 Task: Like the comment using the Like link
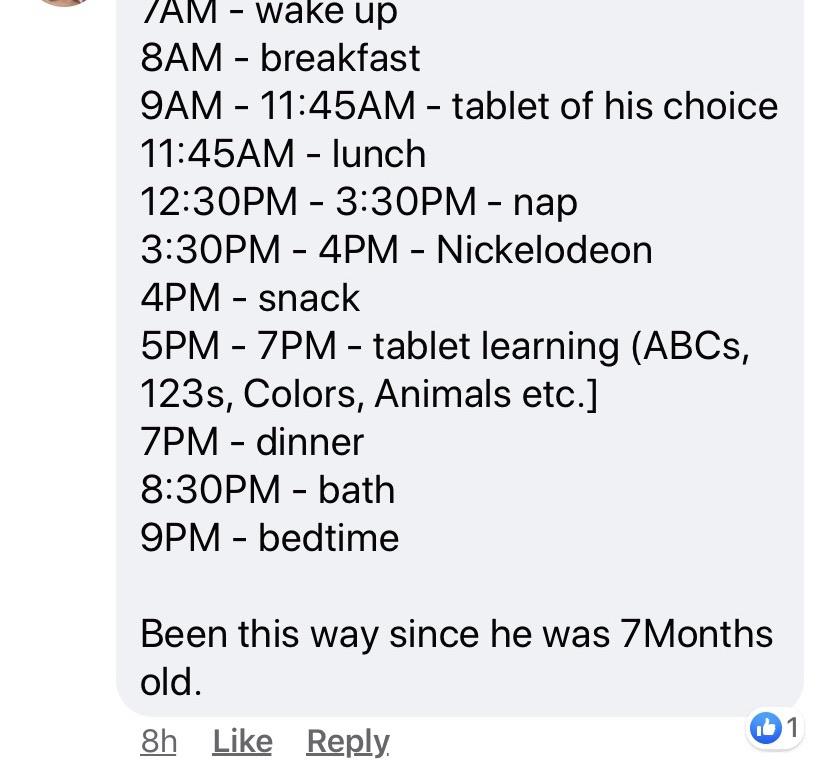241,742
